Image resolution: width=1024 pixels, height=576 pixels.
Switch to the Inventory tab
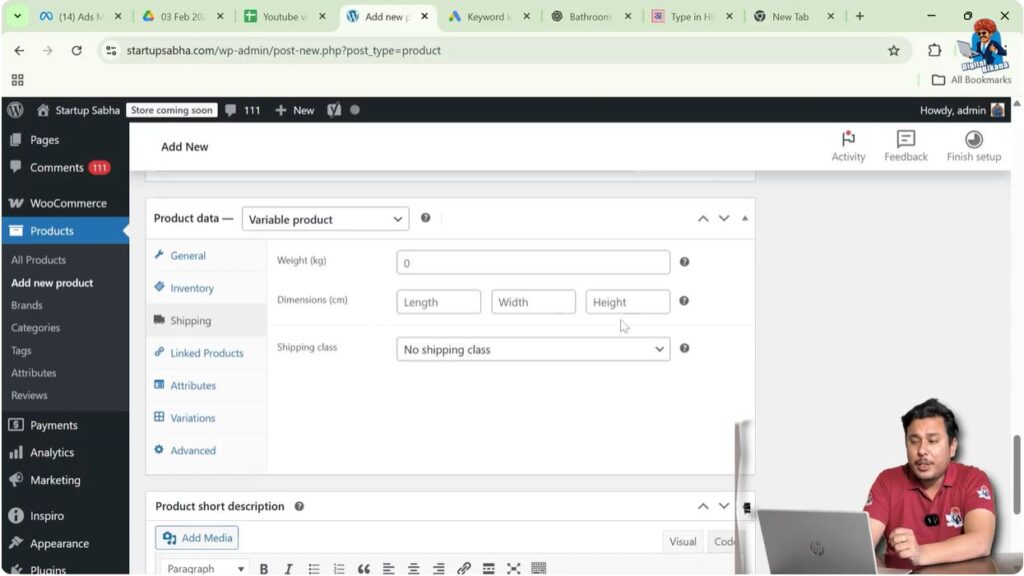click(190, 288)
